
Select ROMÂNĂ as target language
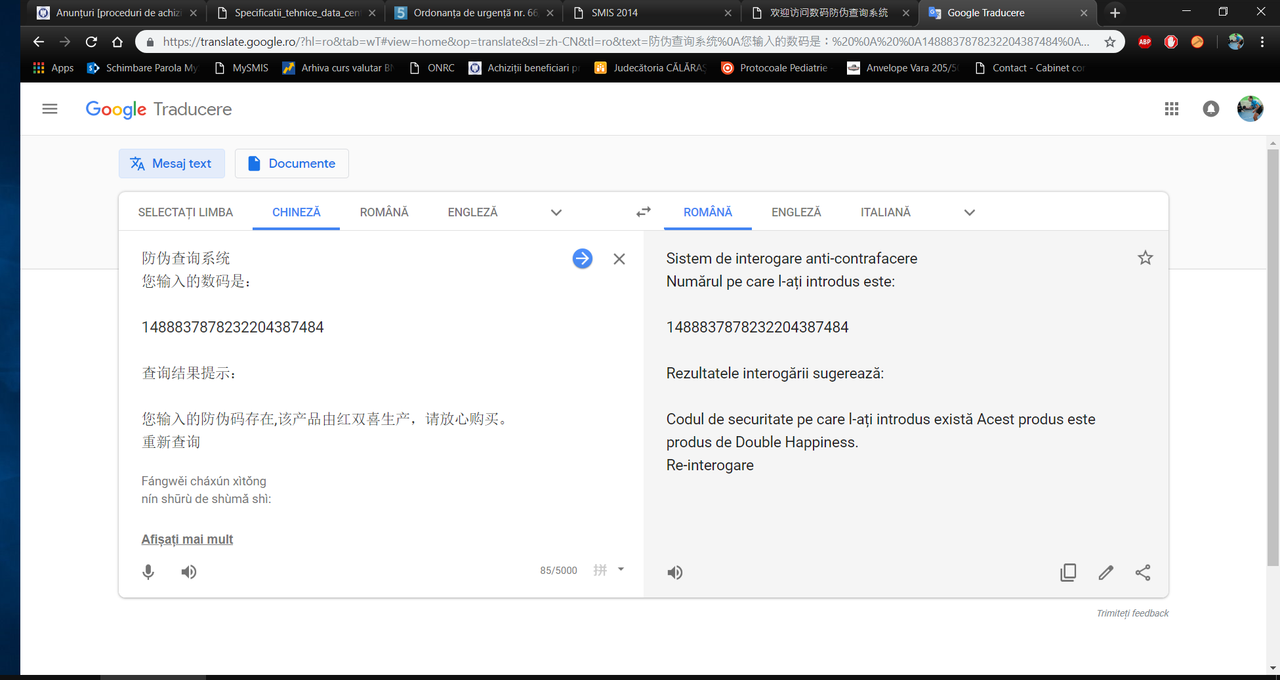pyautogui.click(x=708, y=212)
